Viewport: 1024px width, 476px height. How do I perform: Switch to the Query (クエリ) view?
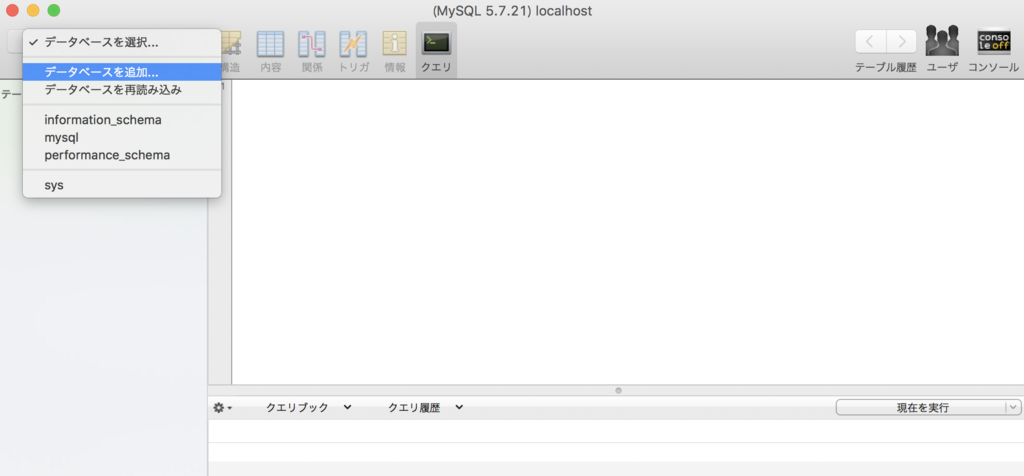[436, 51]
